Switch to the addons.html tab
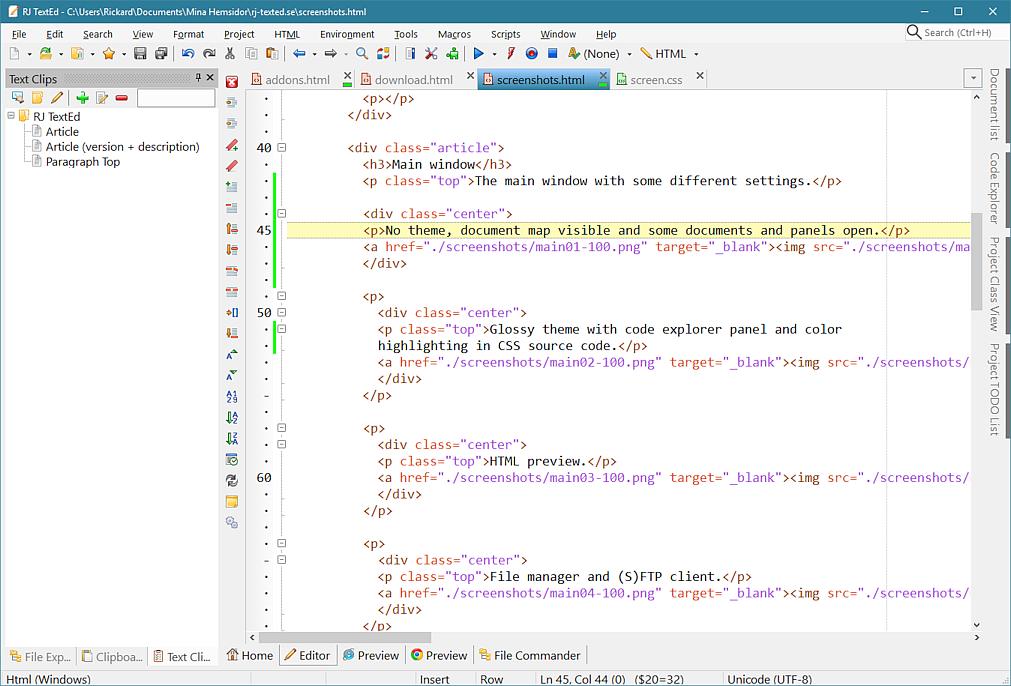The height and width of the screenshot is (686, 1011). (297, 80)
